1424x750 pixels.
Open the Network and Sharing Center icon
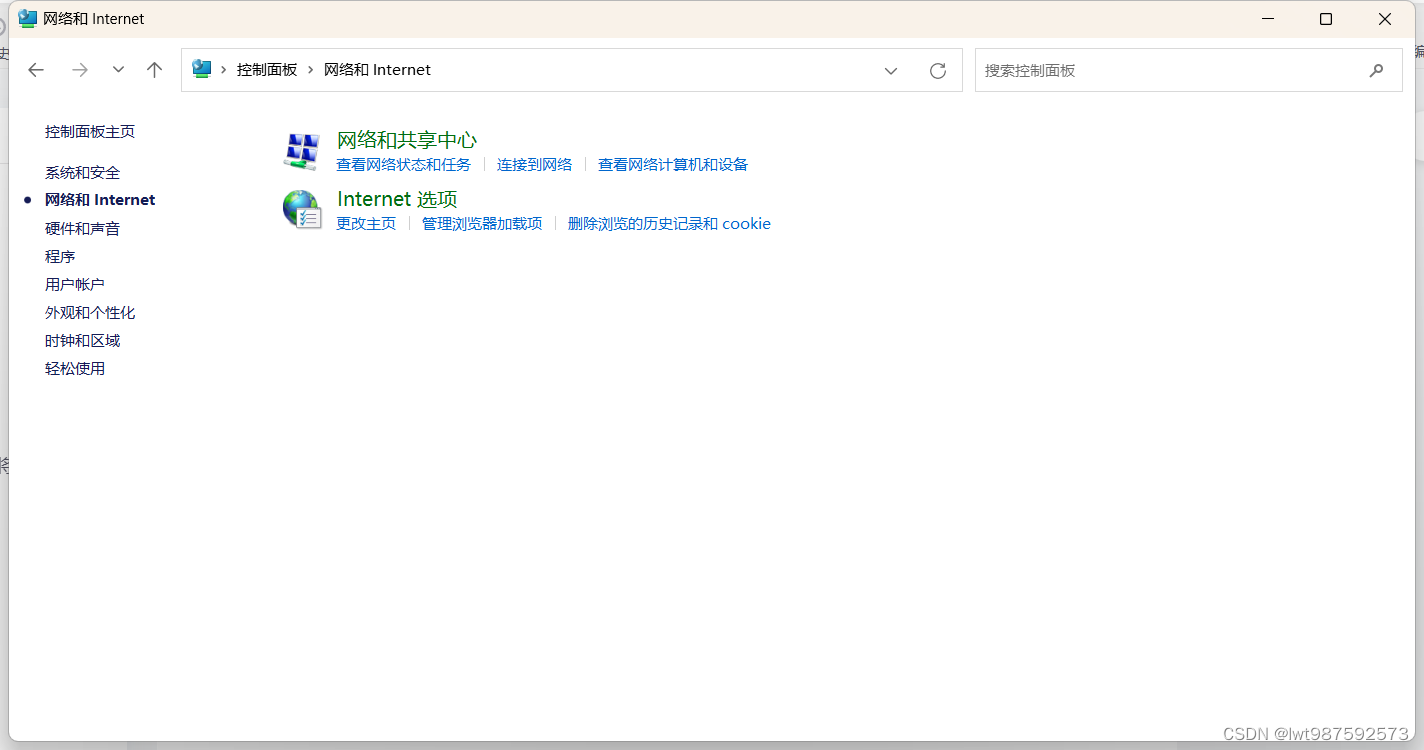coord(302,151)
